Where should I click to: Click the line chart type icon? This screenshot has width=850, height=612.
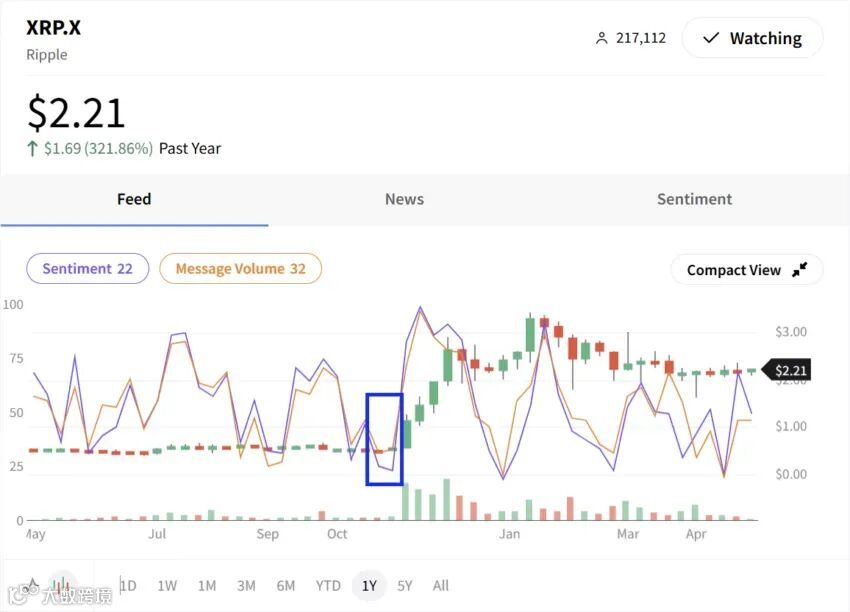click(x=33, y=584)
